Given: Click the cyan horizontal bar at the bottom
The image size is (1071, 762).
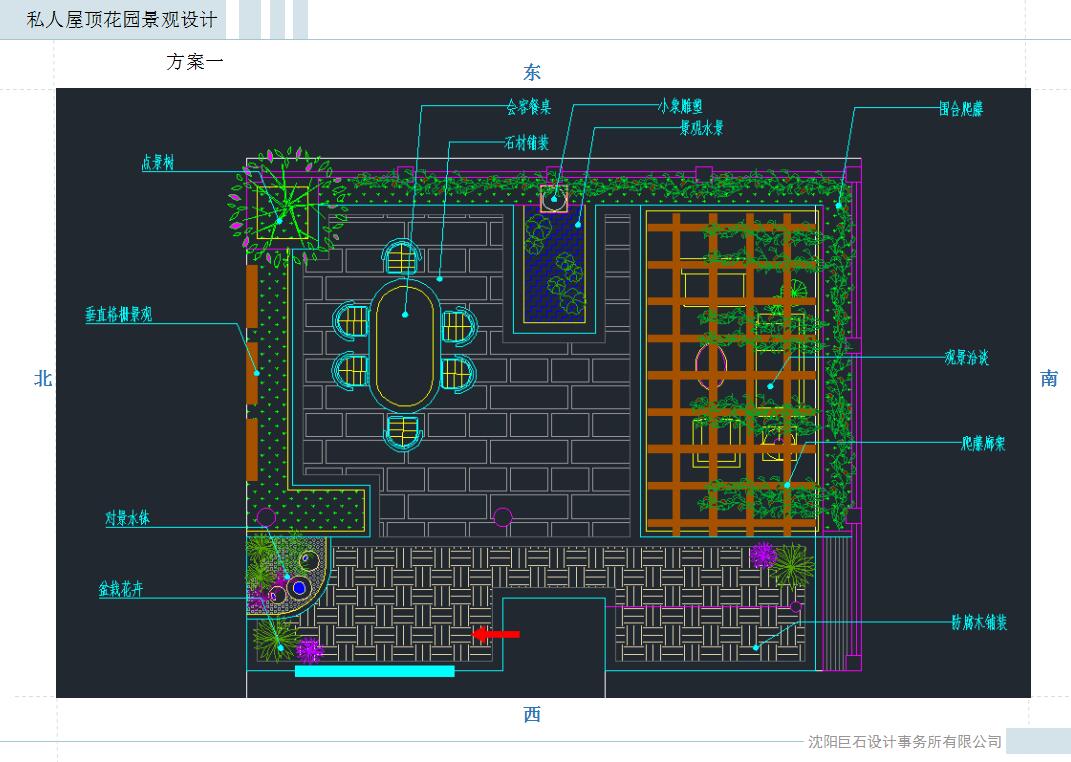Looking at the screenshot, I should click(375, 671).
